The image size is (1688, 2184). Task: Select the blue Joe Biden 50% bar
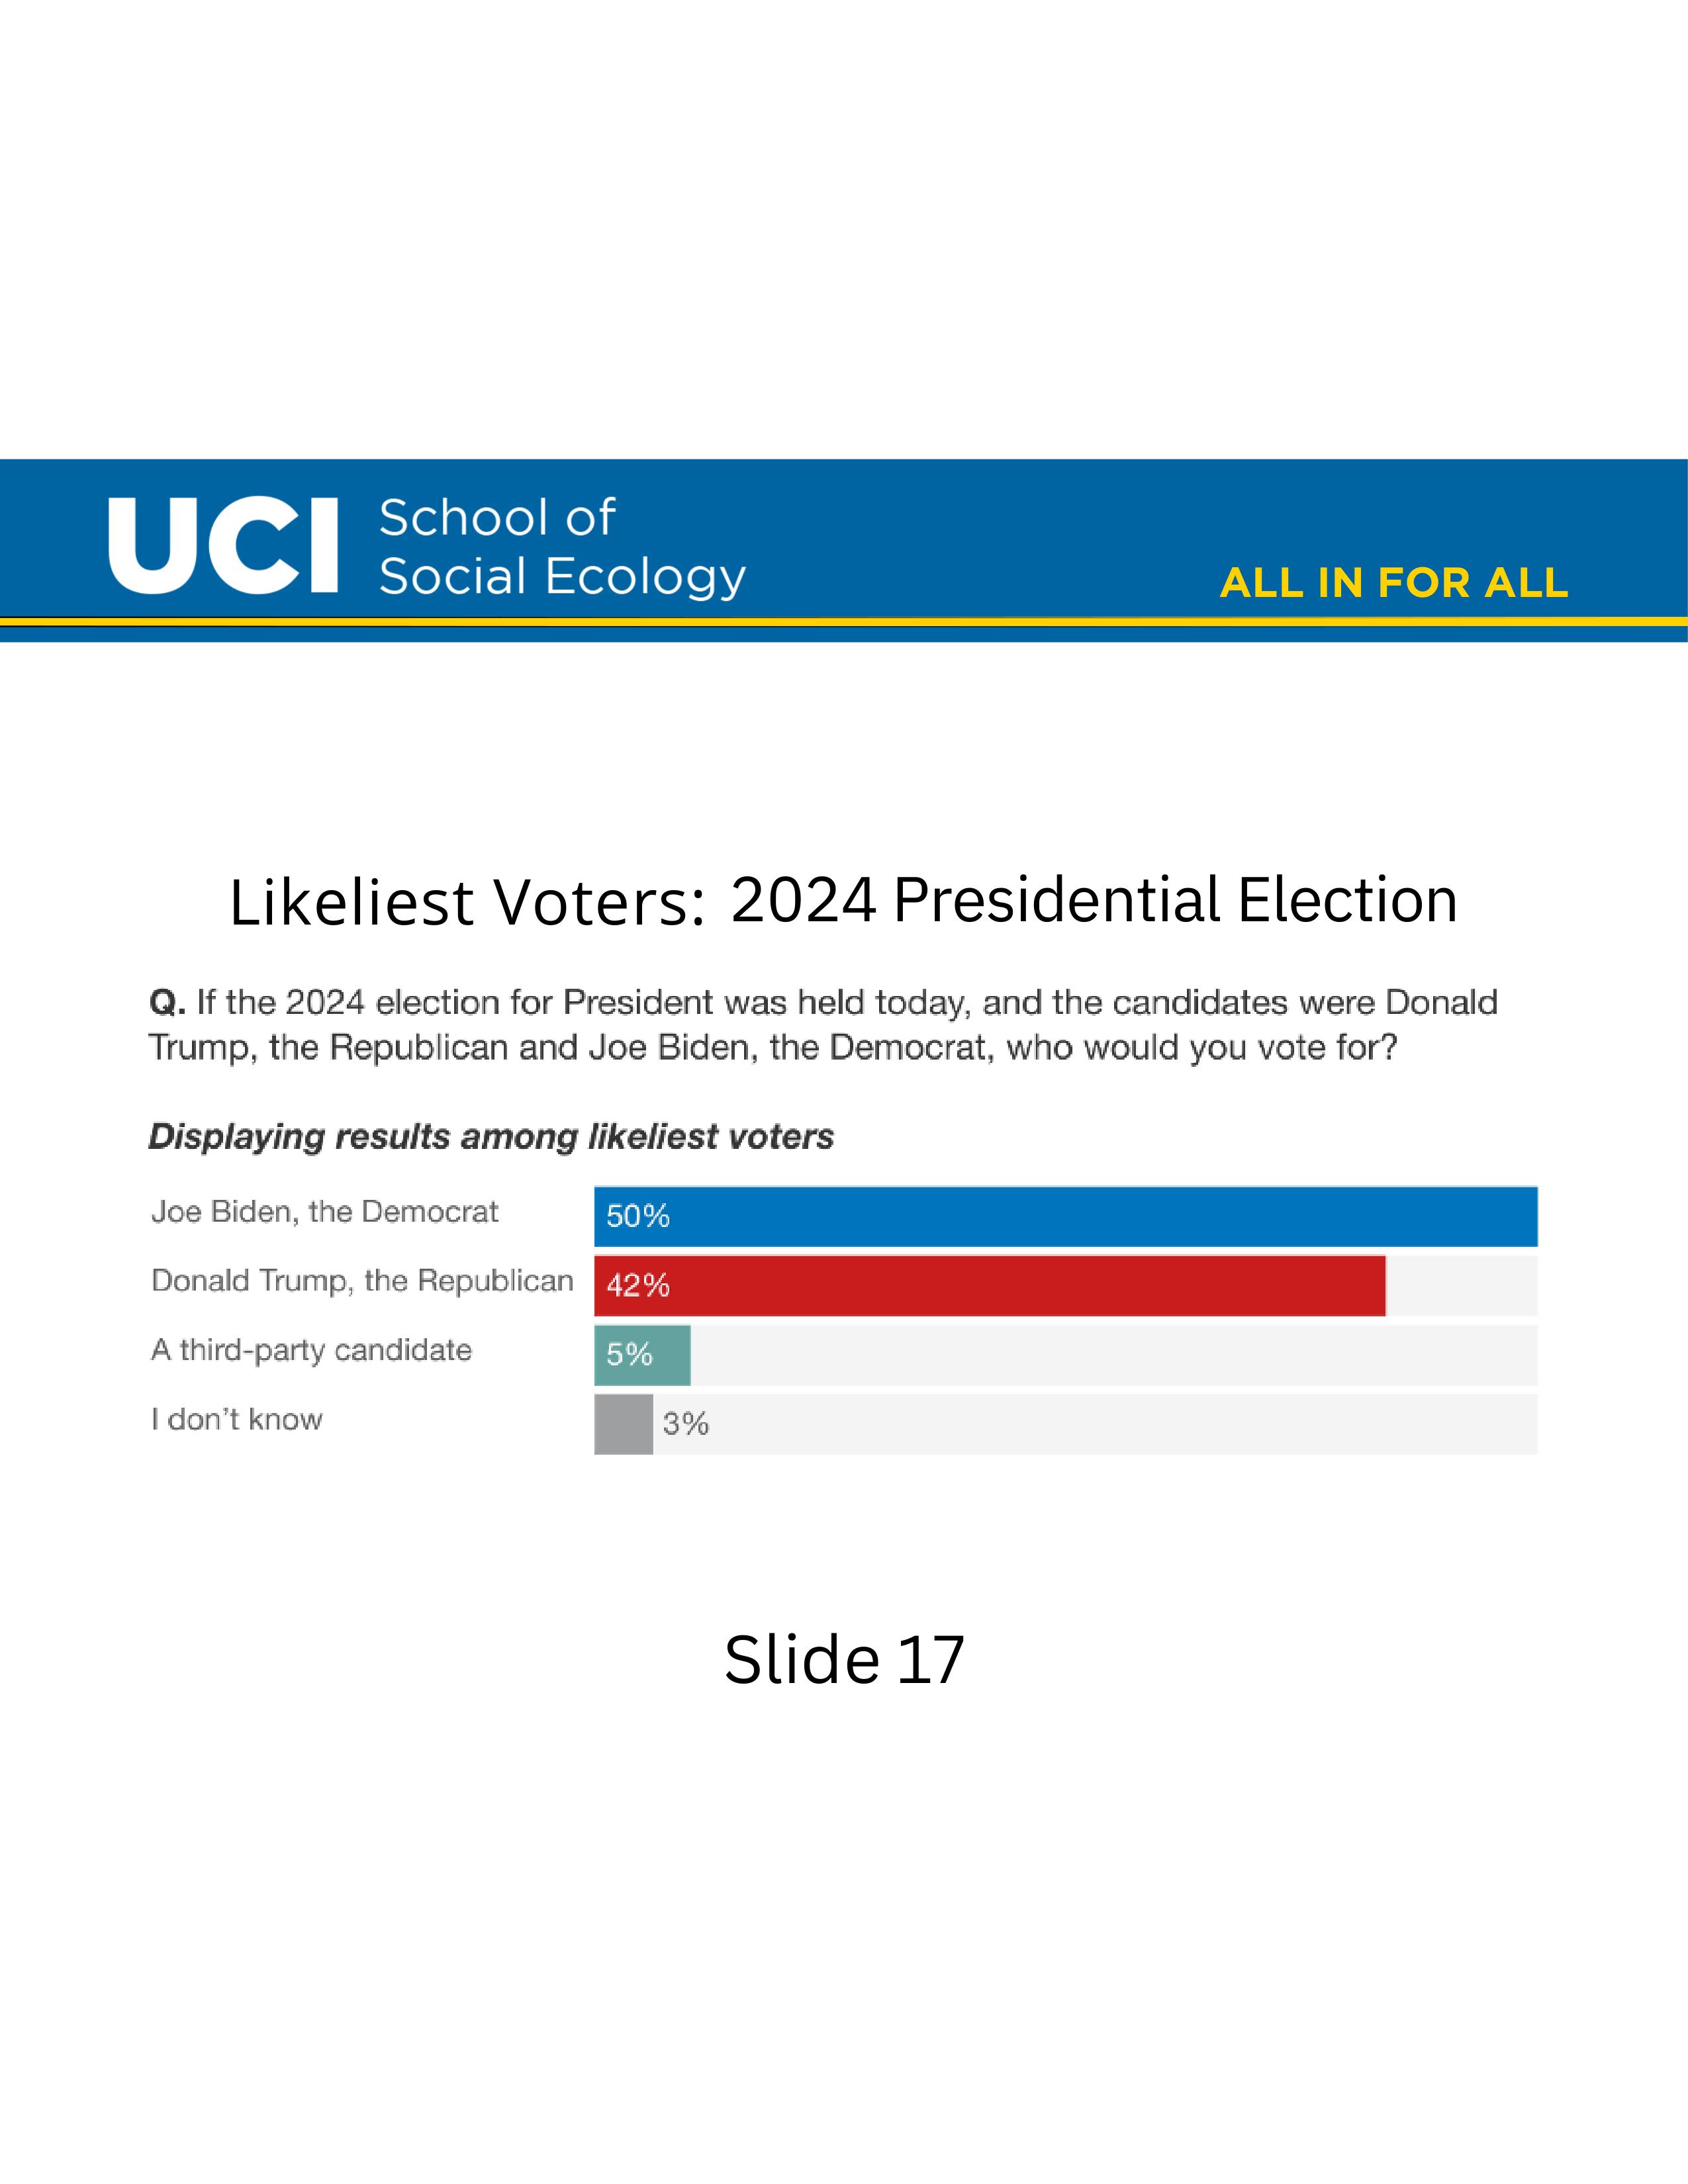tap(1065, 1216)
